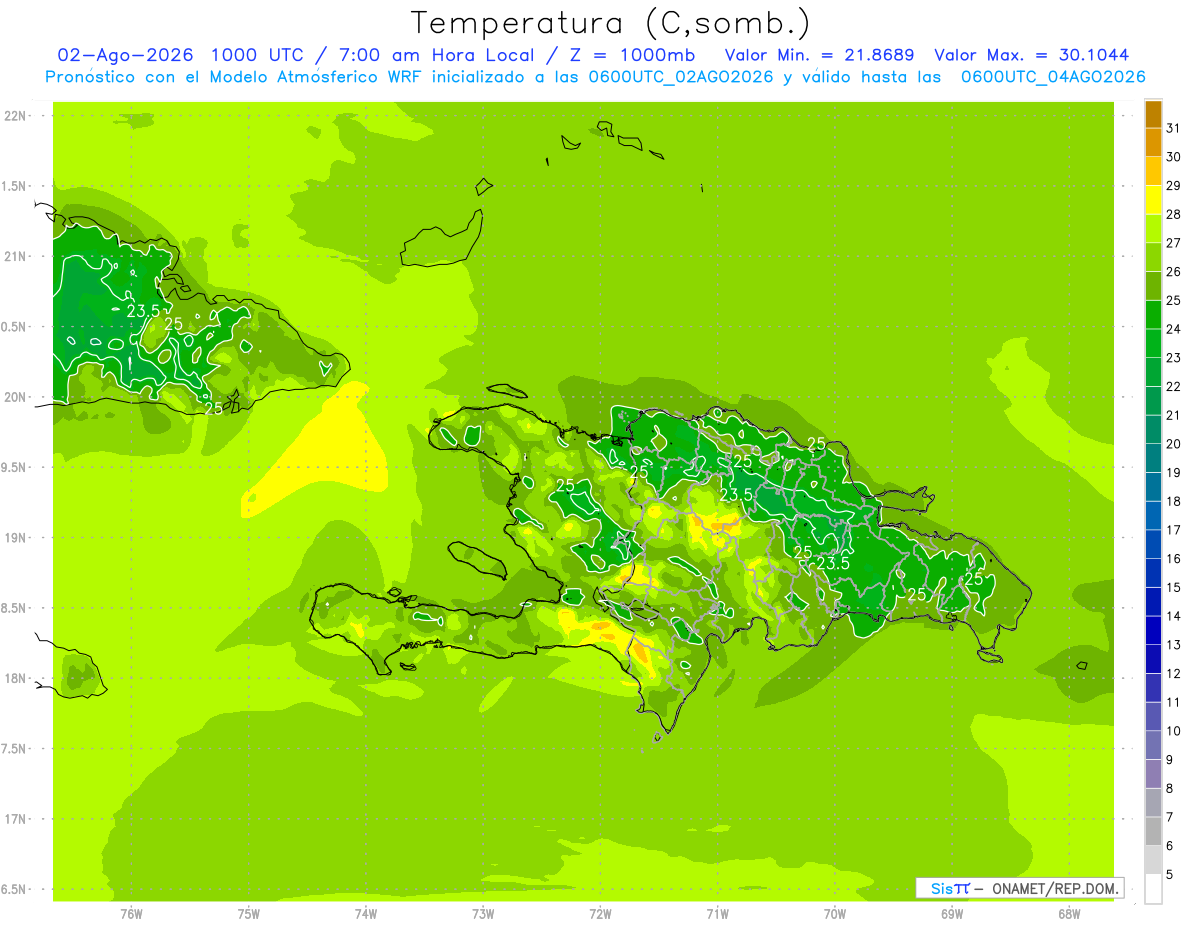The image size is (1200, 927).
Task: Click the '18N' latitude axis label
Action: [14, 679]
